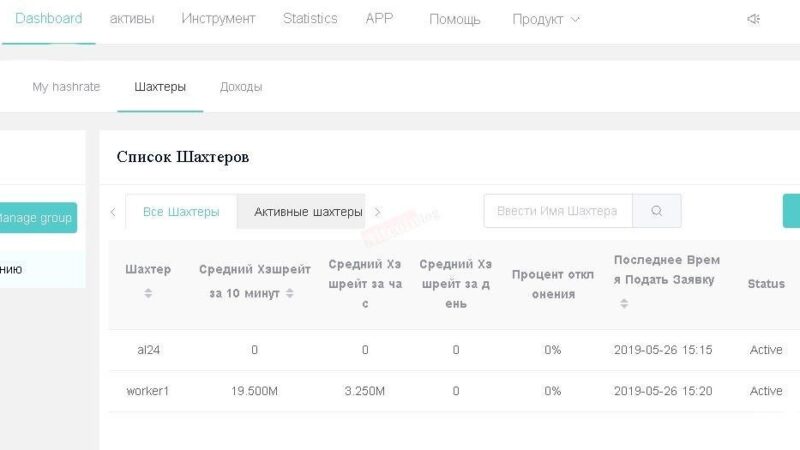Click Средний Хэшрейт за день header
Viewport: 800px width, 450px height.
pyautogui.click(x=456, y=284)
